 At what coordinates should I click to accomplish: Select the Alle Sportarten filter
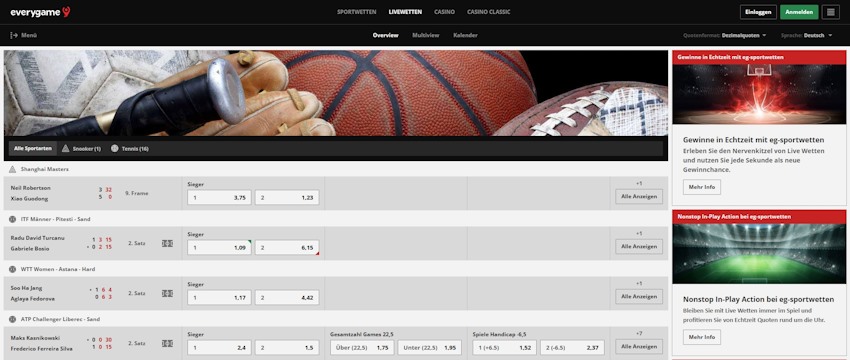33,149
